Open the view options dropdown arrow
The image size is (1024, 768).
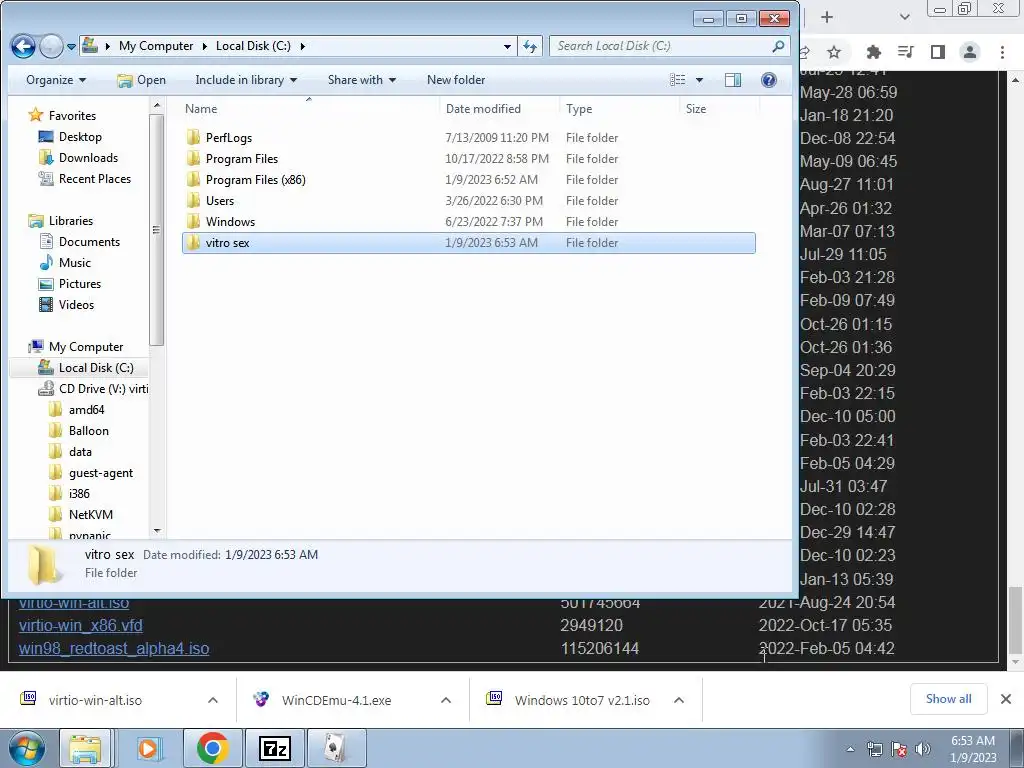[x=699, y=80]
